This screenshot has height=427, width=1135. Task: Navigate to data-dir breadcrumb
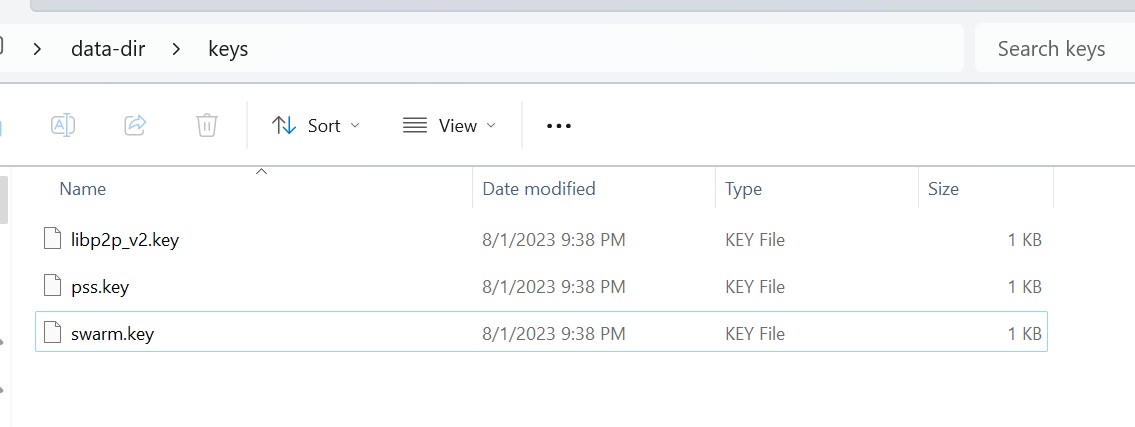tap(108, 48)
